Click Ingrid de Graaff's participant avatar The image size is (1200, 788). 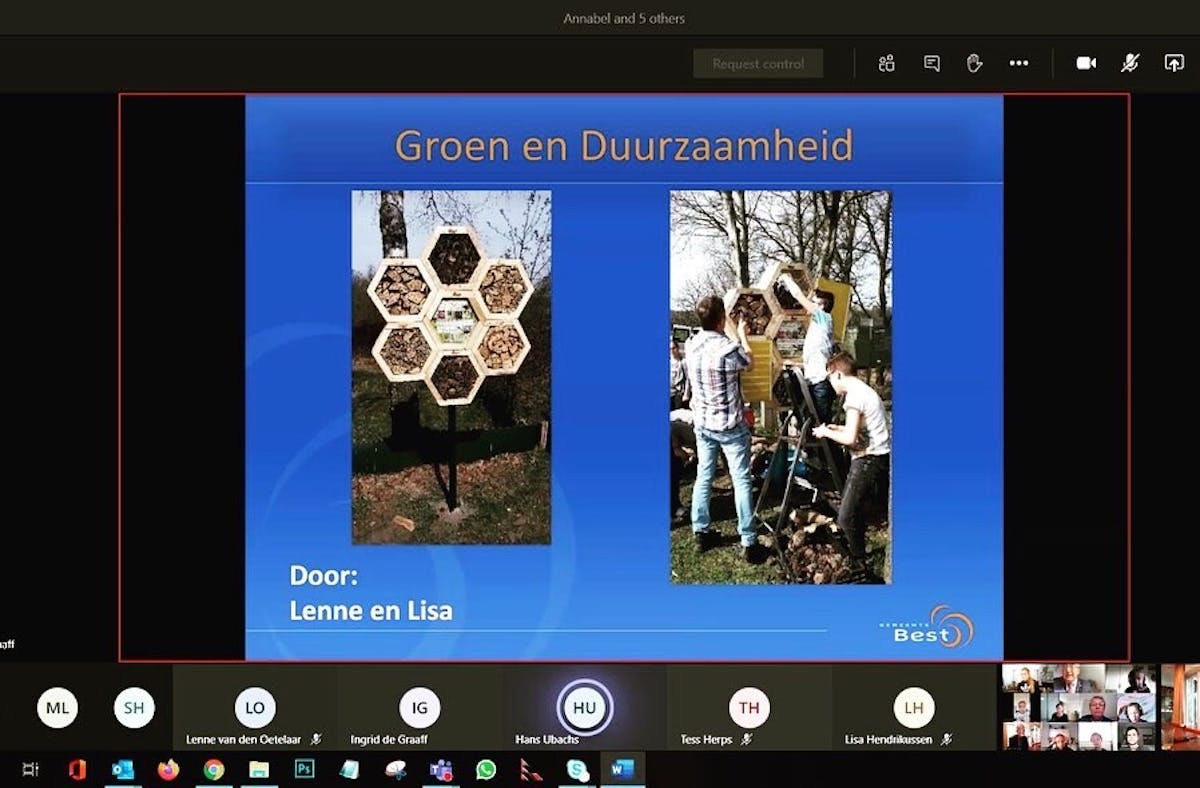click(x=419, y=707)
